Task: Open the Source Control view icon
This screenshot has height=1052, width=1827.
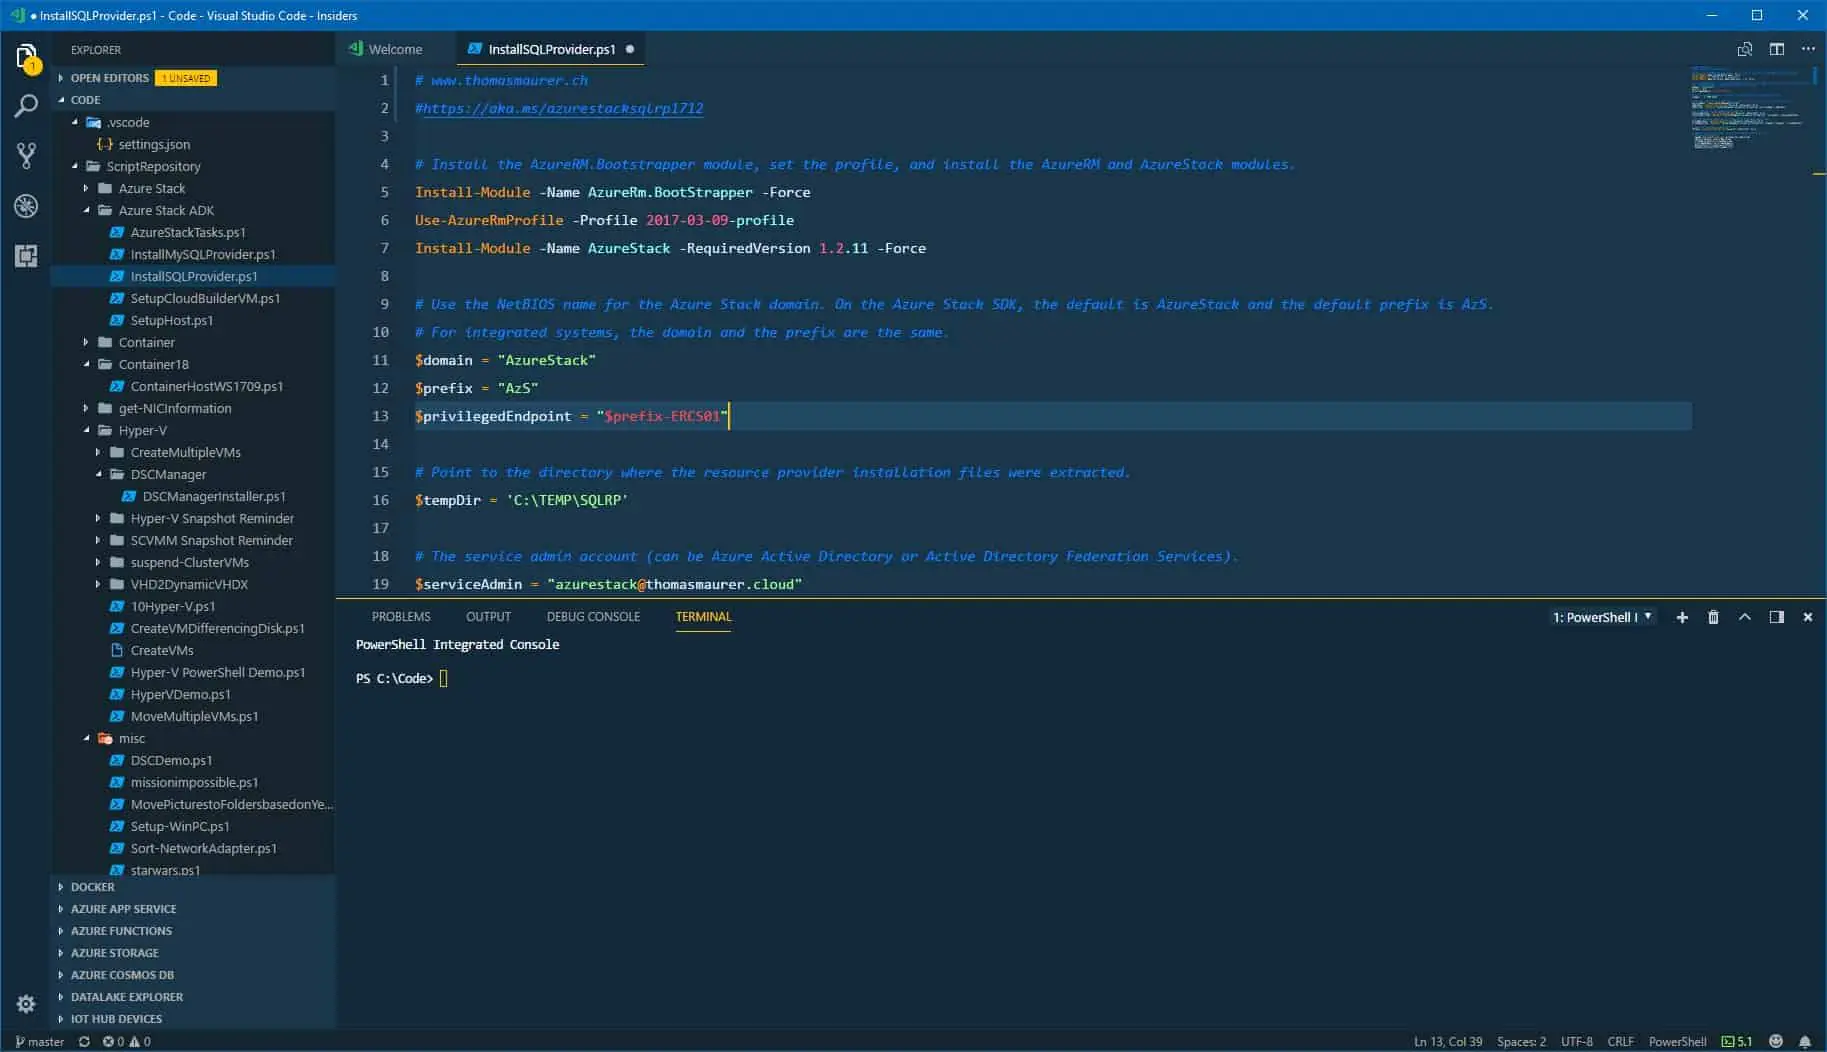Action: pos(27,156)
